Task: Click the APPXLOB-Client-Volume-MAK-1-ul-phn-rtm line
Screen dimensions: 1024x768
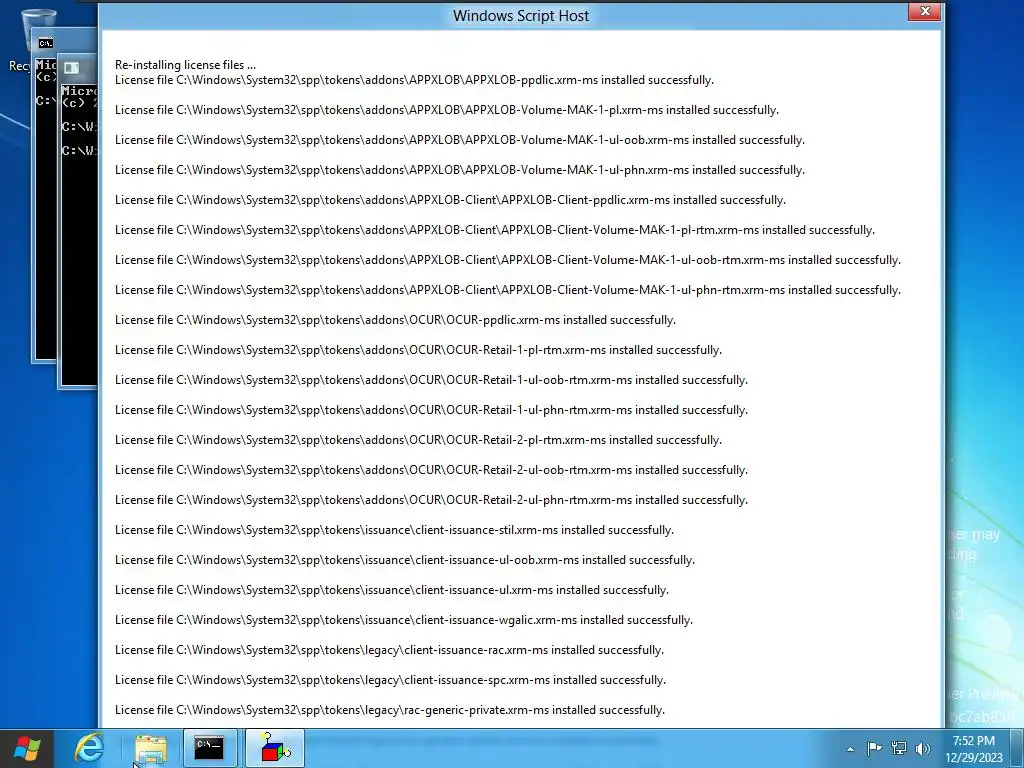Action: pyautogui.click(x=507, y=290)
